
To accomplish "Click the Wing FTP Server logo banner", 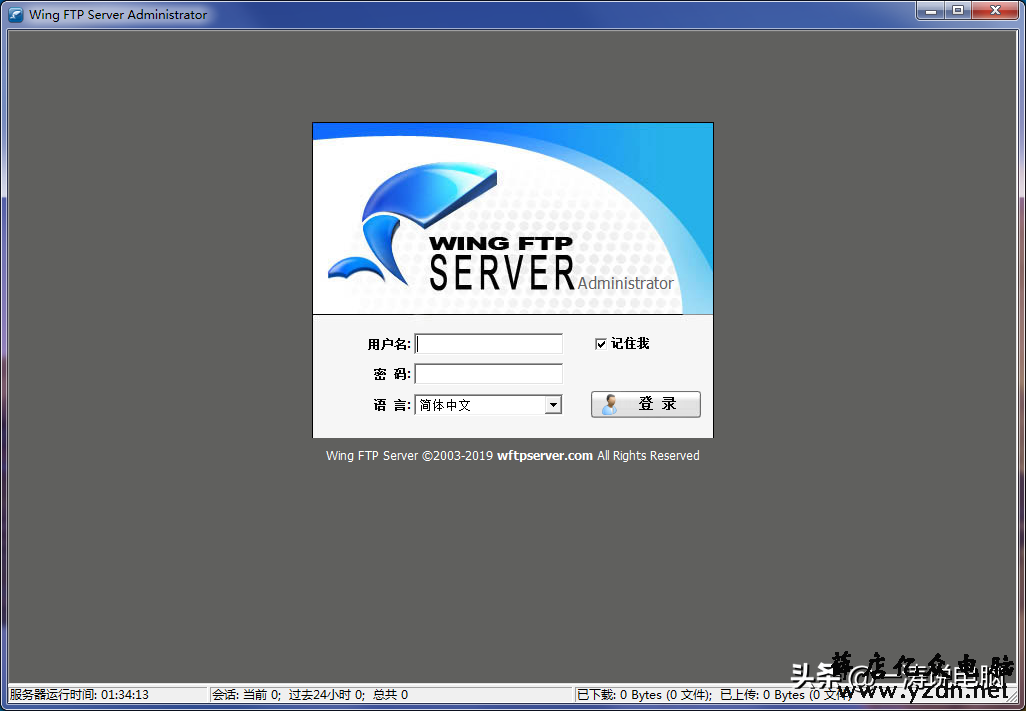I will (513, 218).
